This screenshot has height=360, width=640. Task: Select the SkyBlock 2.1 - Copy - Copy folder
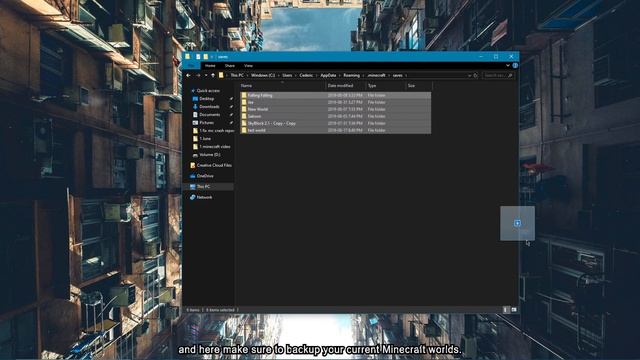tap(336, 123)
